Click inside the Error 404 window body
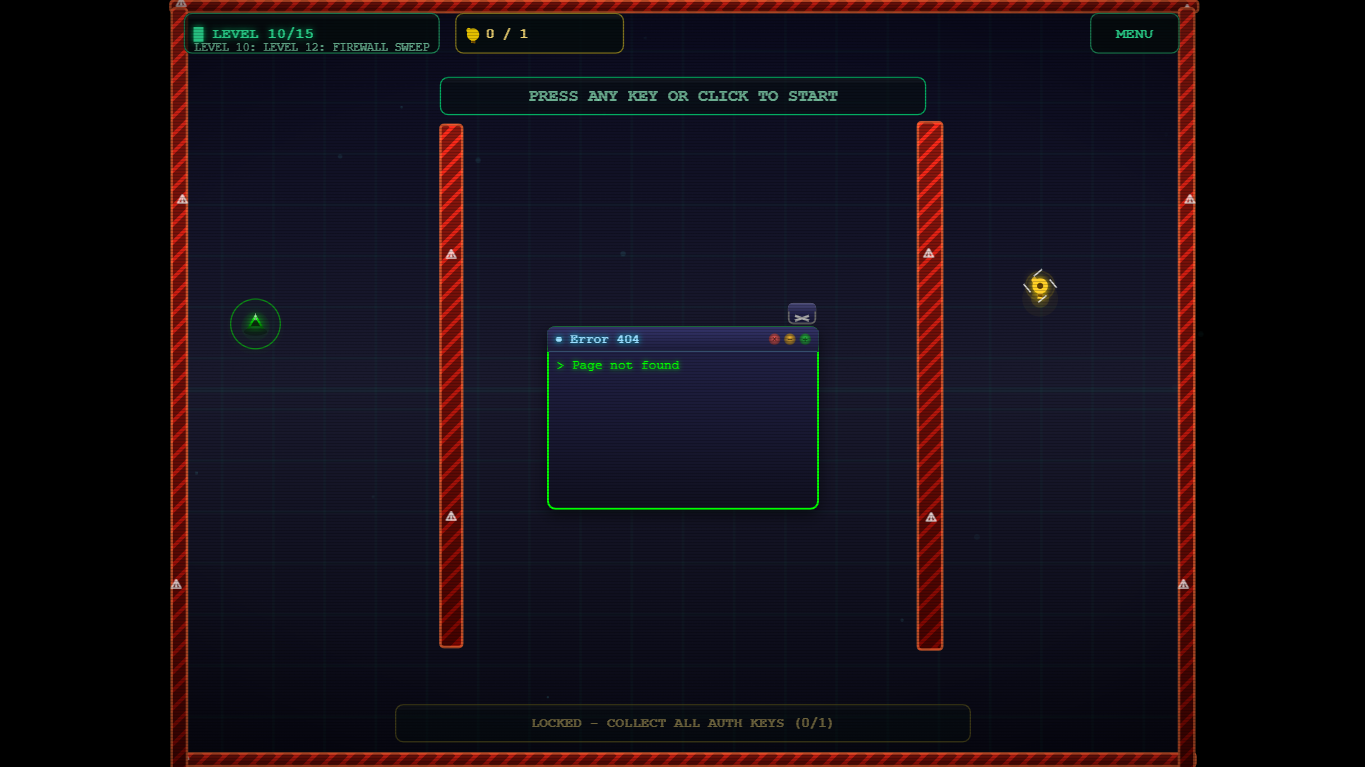Screen dimensions: 1365x767 683,430
